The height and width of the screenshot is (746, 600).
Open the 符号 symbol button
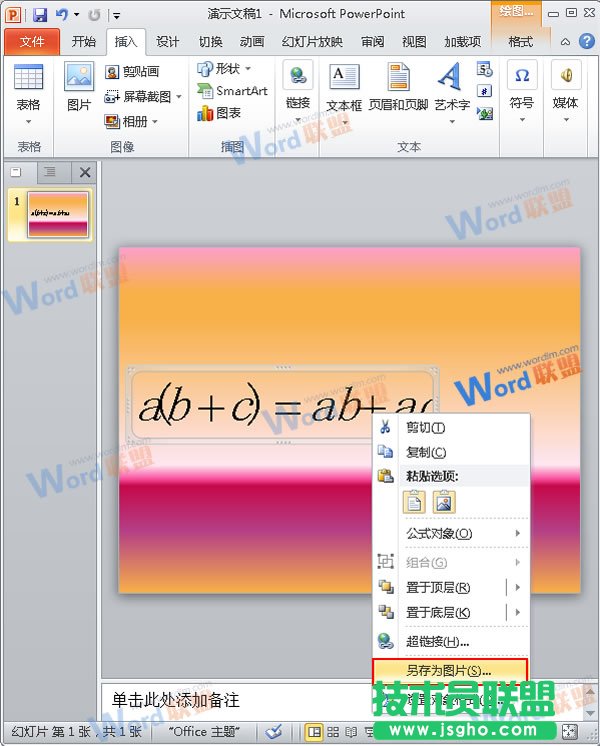pos(522,91)
